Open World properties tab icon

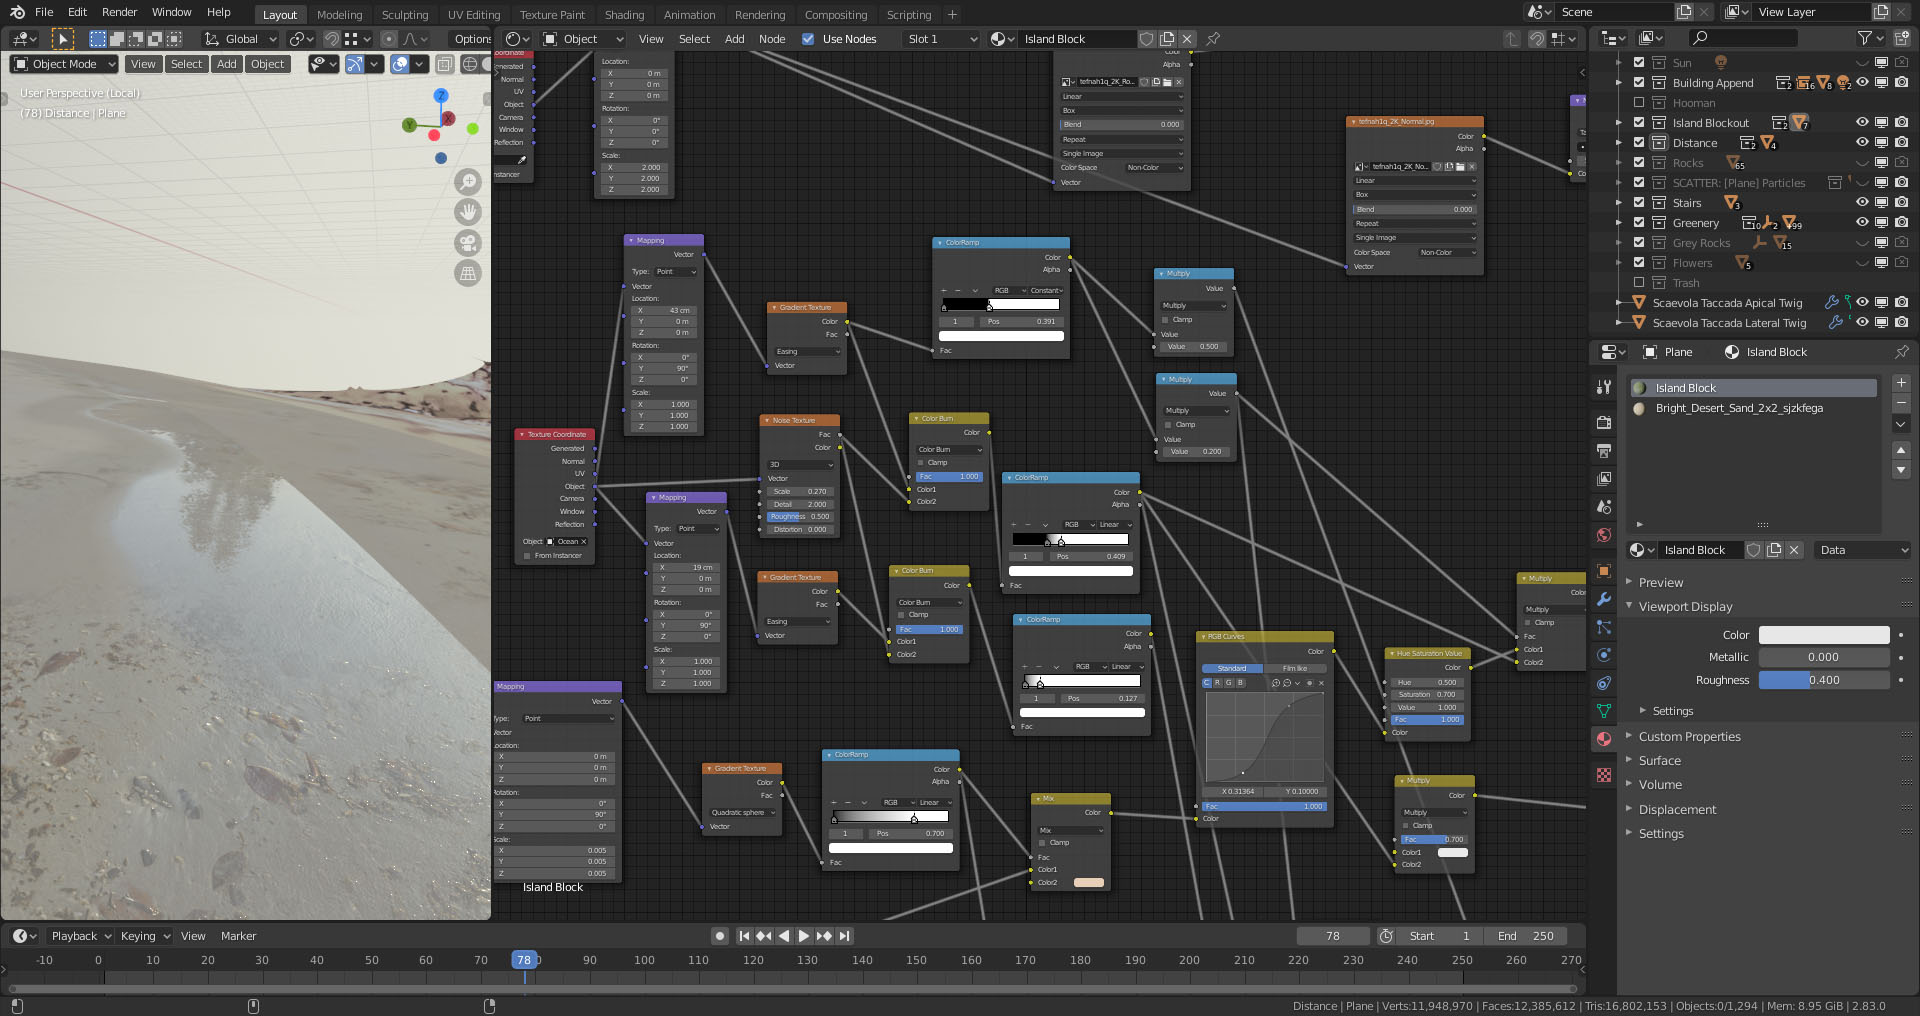[x=1604, y=534]
